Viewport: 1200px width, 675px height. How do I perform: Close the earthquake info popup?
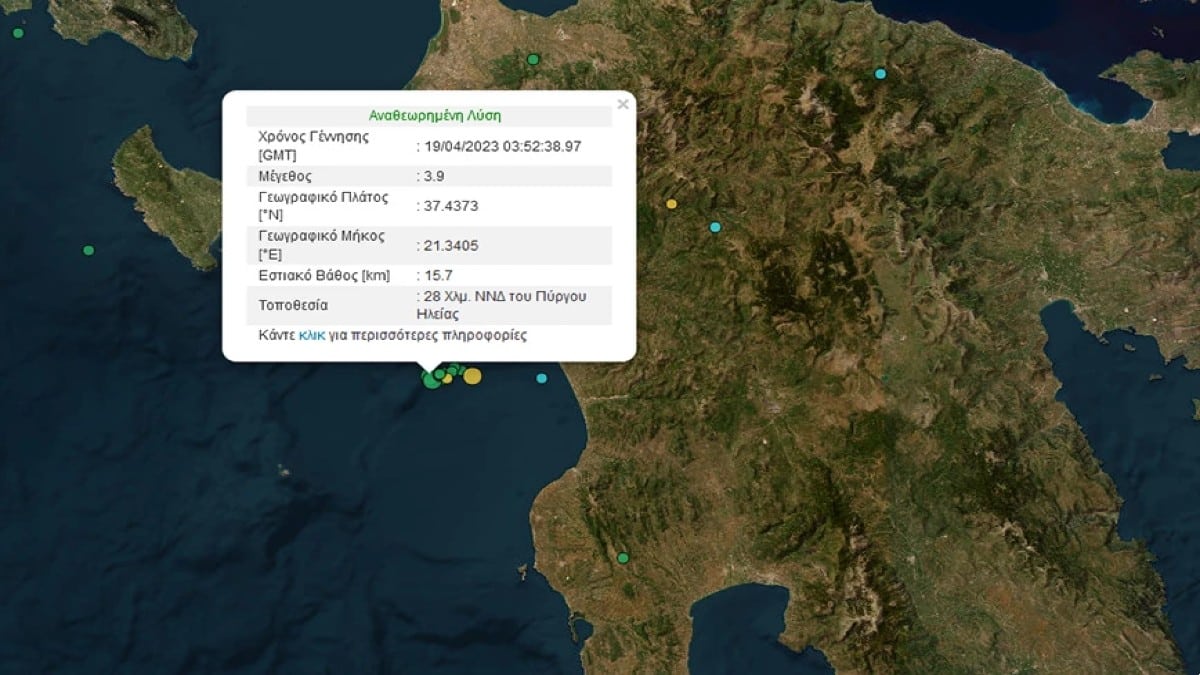coord(623,104)
